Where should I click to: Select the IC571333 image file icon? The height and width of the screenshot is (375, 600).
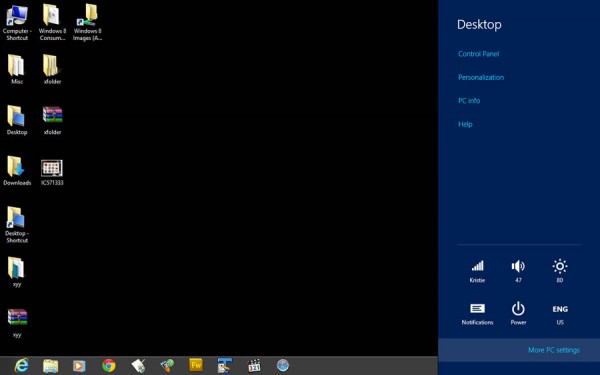point(52,173)
